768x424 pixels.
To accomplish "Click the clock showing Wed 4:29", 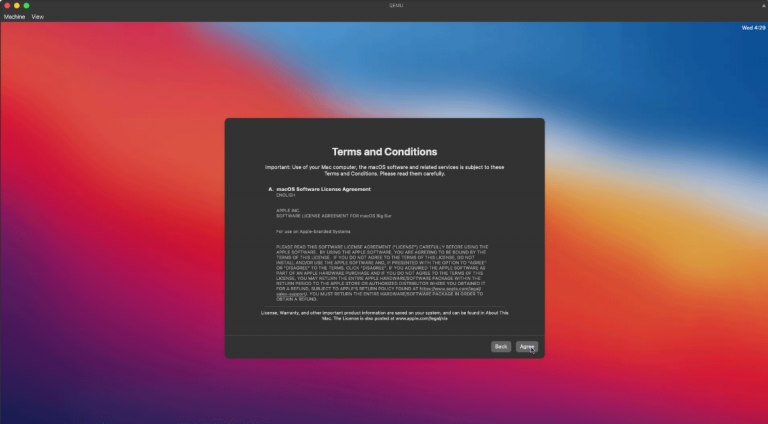I will [x=753, y=28].
